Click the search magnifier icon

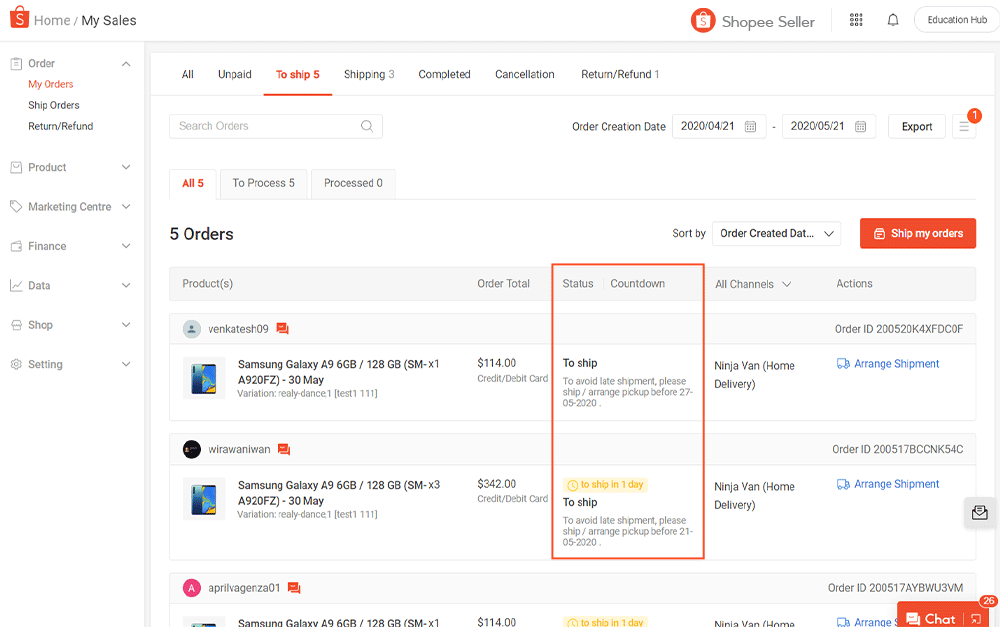[367, 126]
